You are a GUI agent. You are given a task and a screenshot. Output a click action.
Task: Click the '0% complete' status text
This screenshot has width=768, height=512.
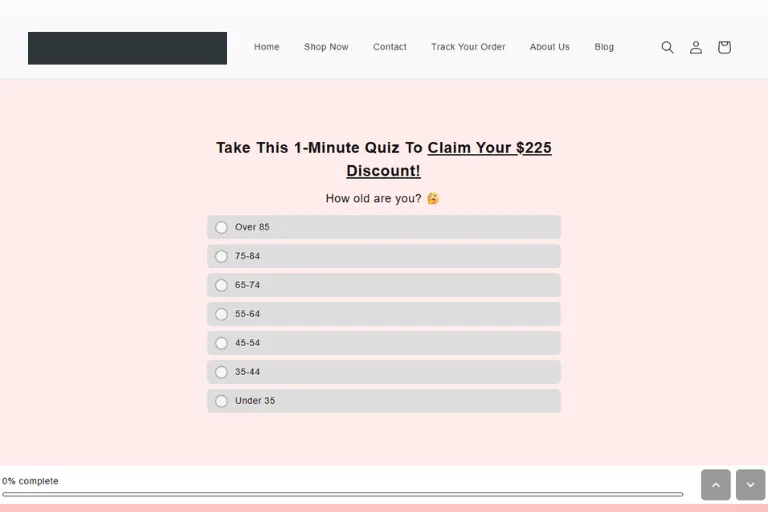coord(30,481)
